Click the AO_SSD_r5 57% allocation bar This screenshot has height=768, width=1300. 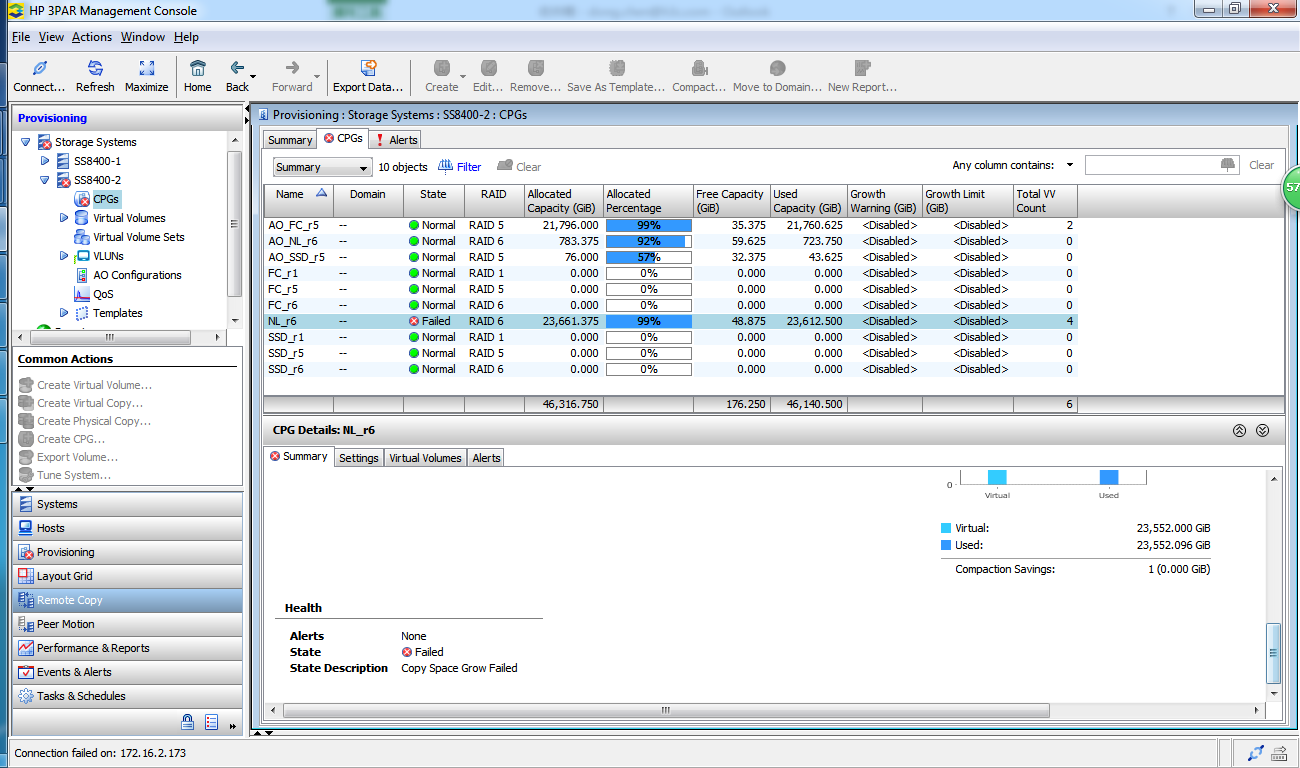click(x=648, y=257)
